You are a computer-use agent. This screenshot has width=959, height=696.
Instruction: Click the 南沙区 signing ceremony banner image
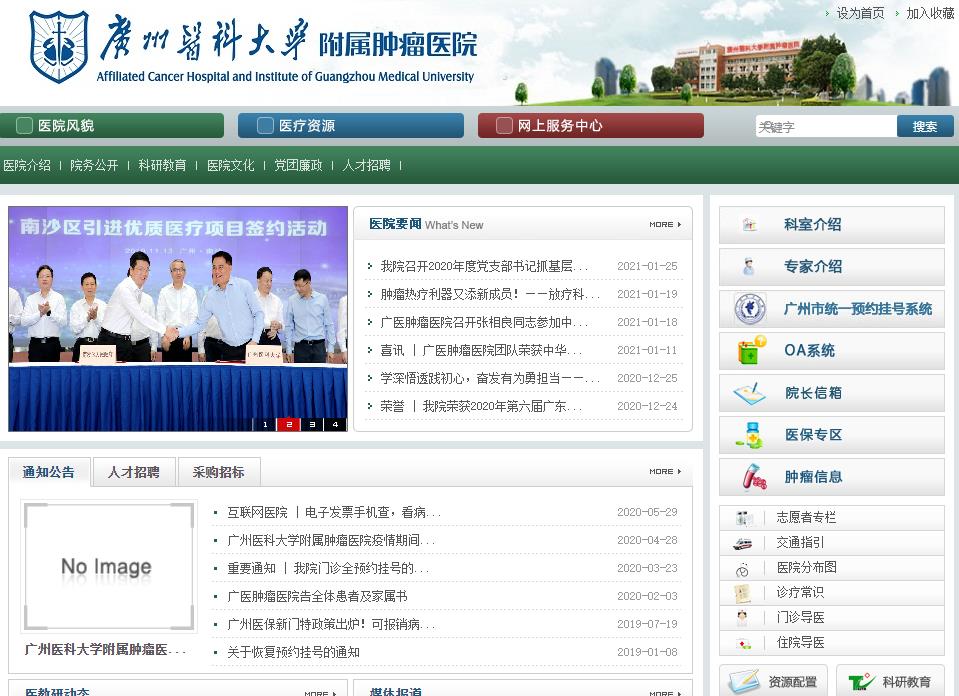click(x=178, y=319)
